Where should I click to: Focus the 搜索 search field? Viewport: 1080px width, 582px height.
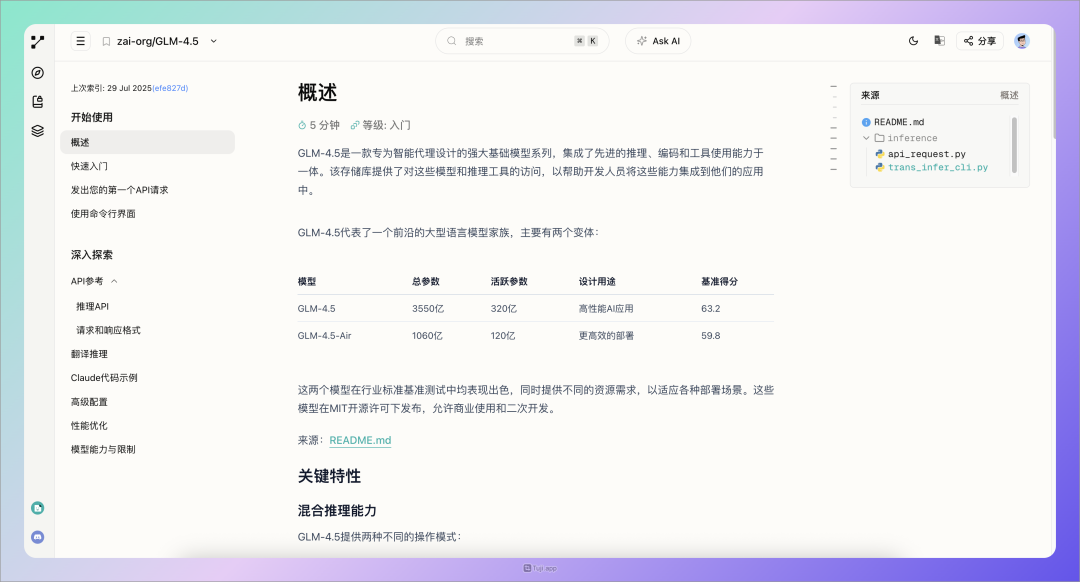point(522,41)
